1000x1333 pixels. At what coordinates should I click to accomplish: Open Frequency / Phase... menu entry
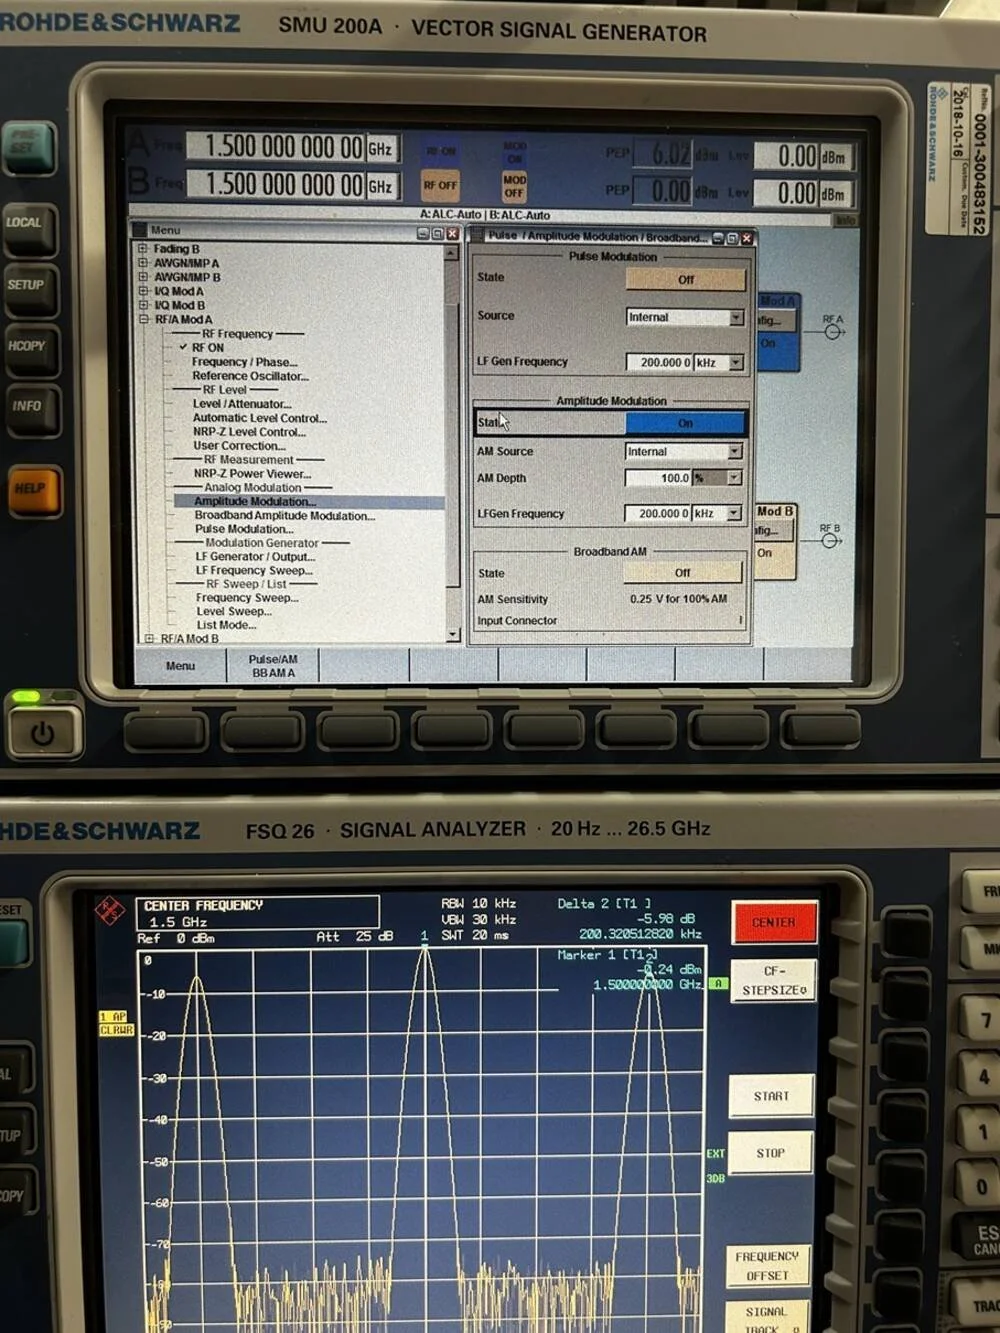coord(244,362)
